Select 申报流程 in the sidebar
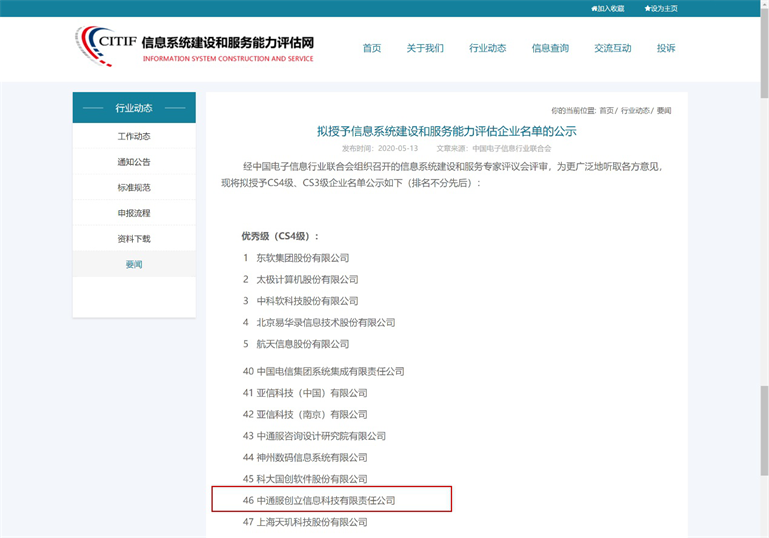This screenshot has width=769, height=538. click(x=134, y=213)
